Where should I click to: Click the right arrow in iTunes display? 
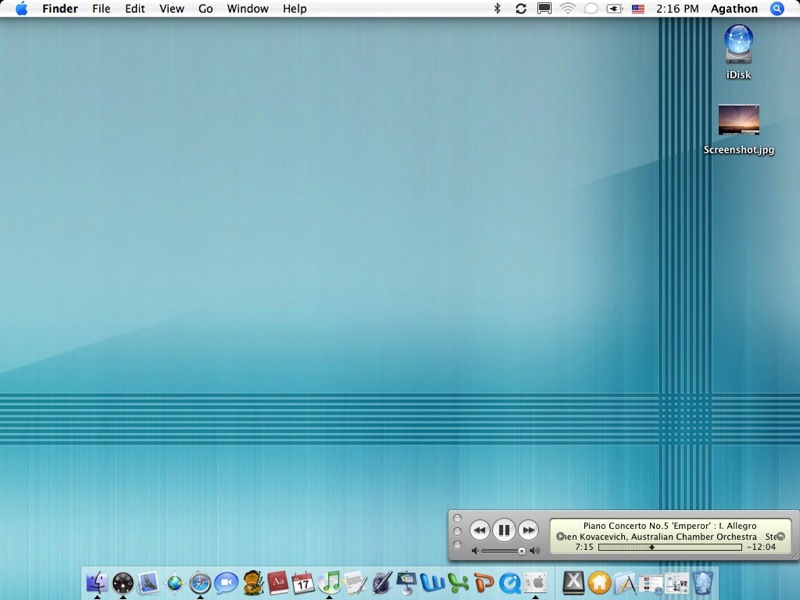(x=781, y=536)
